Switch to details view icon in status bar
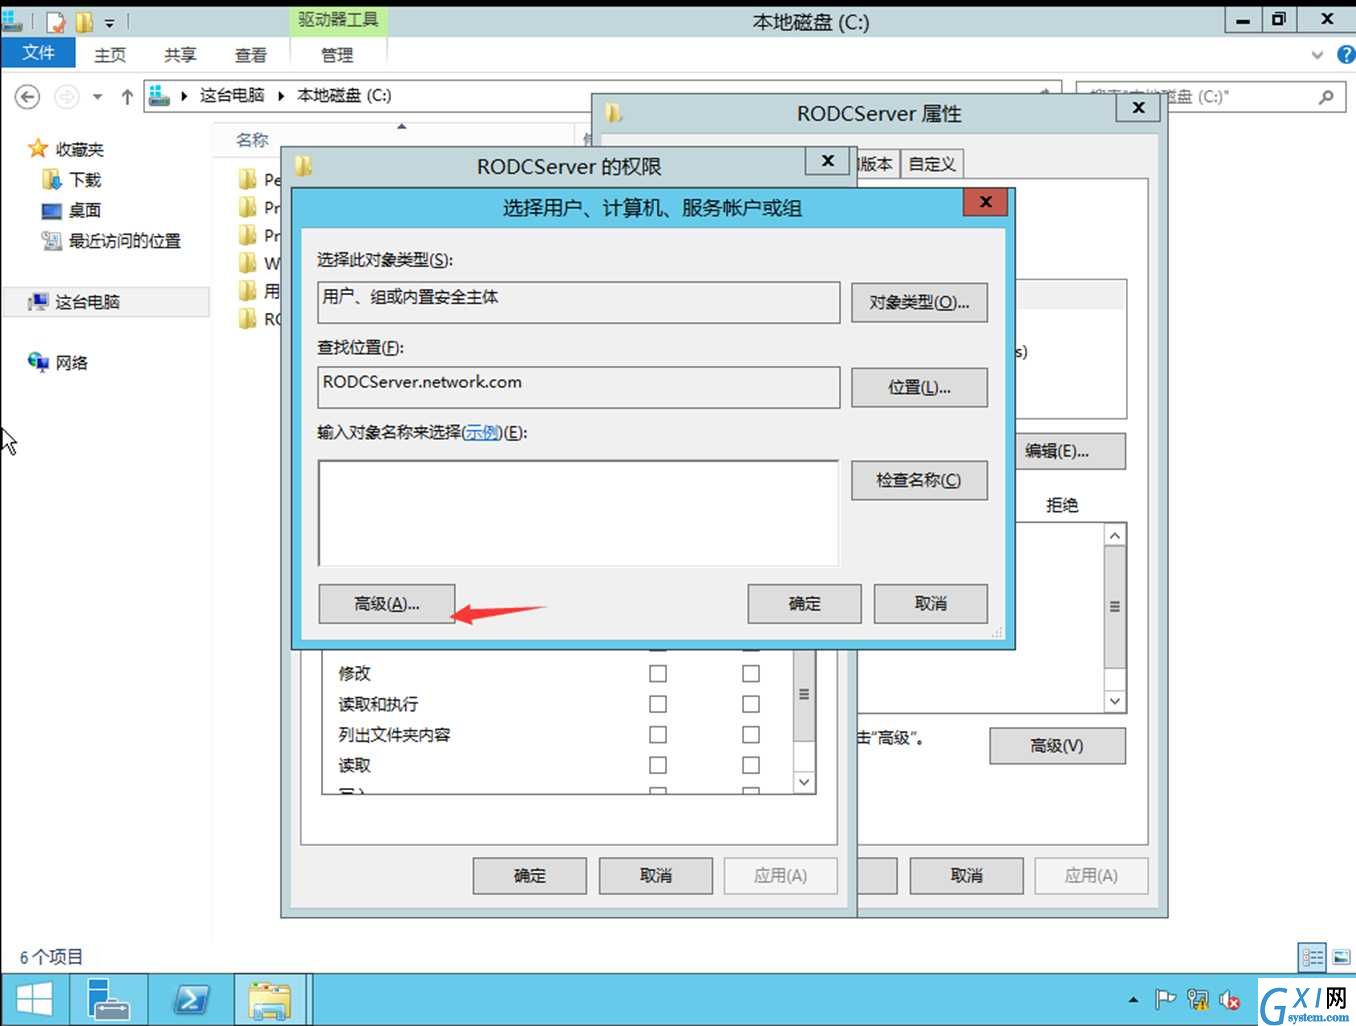 point(1312,957)
